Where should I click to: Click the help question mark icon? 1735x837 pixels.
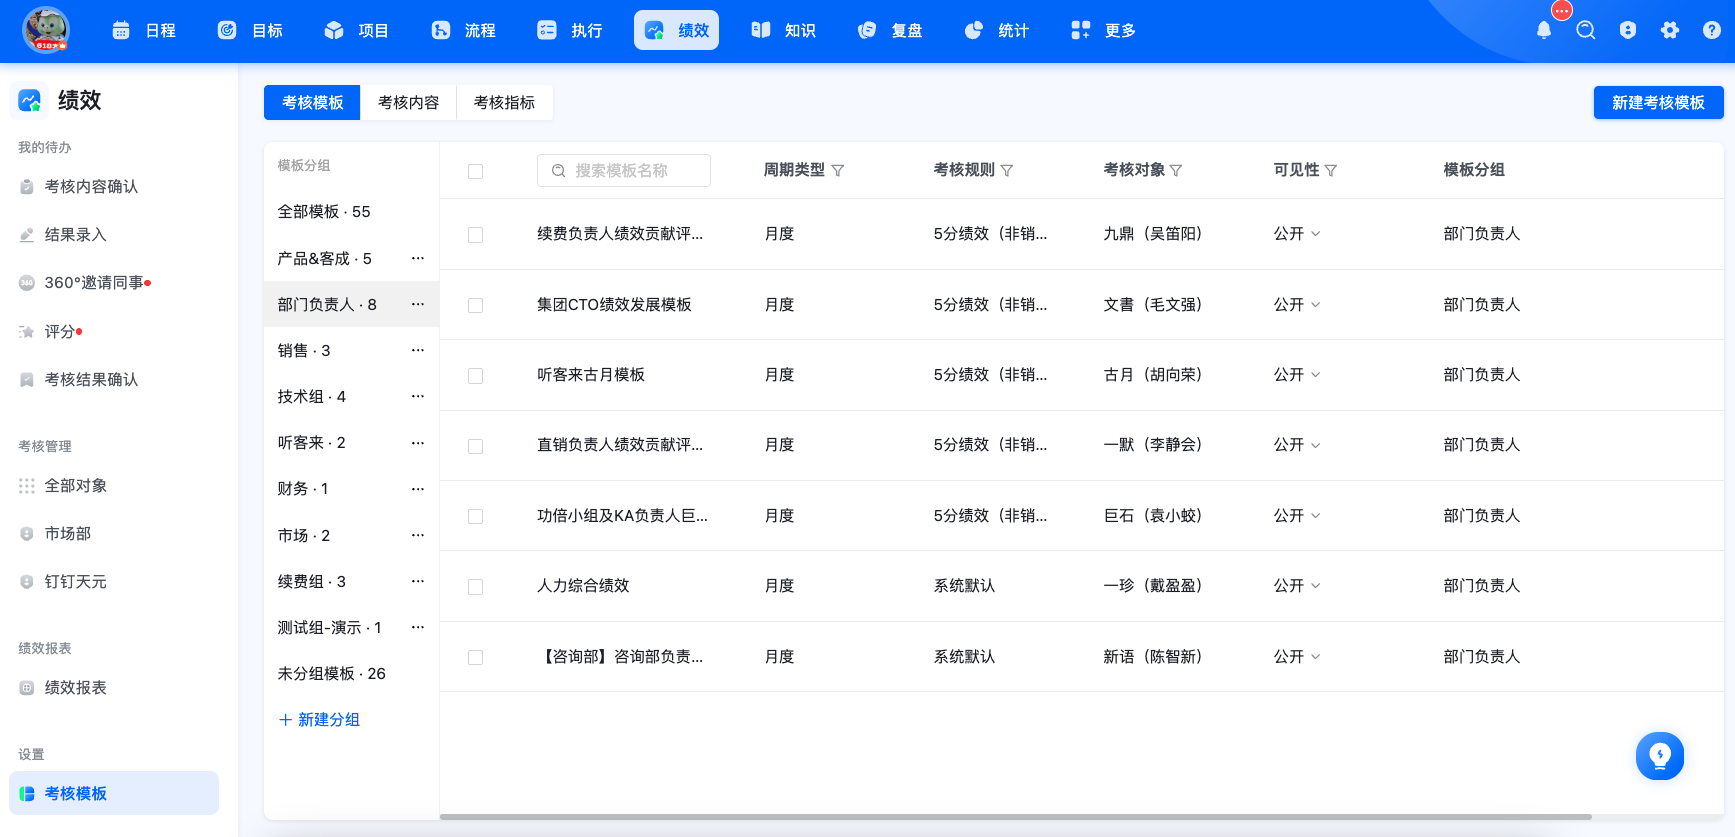pyautogui.click(x=1712, y=30)
